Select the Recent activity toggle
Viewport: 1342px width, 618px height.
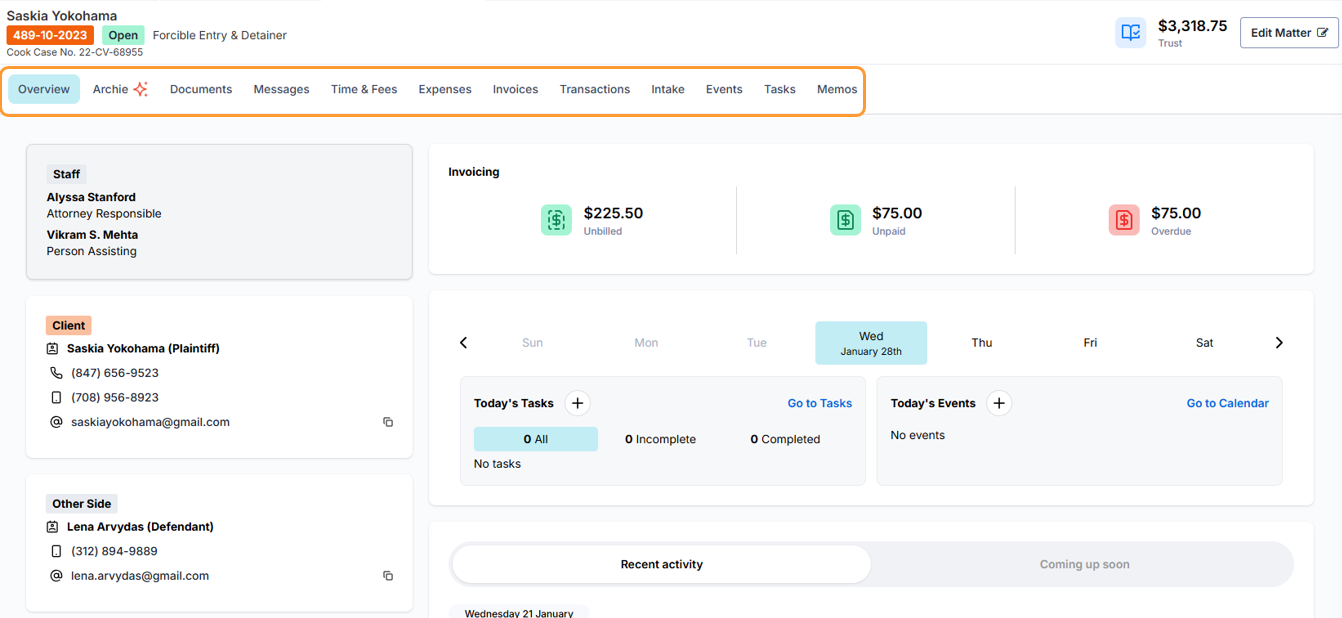point(661,564)
